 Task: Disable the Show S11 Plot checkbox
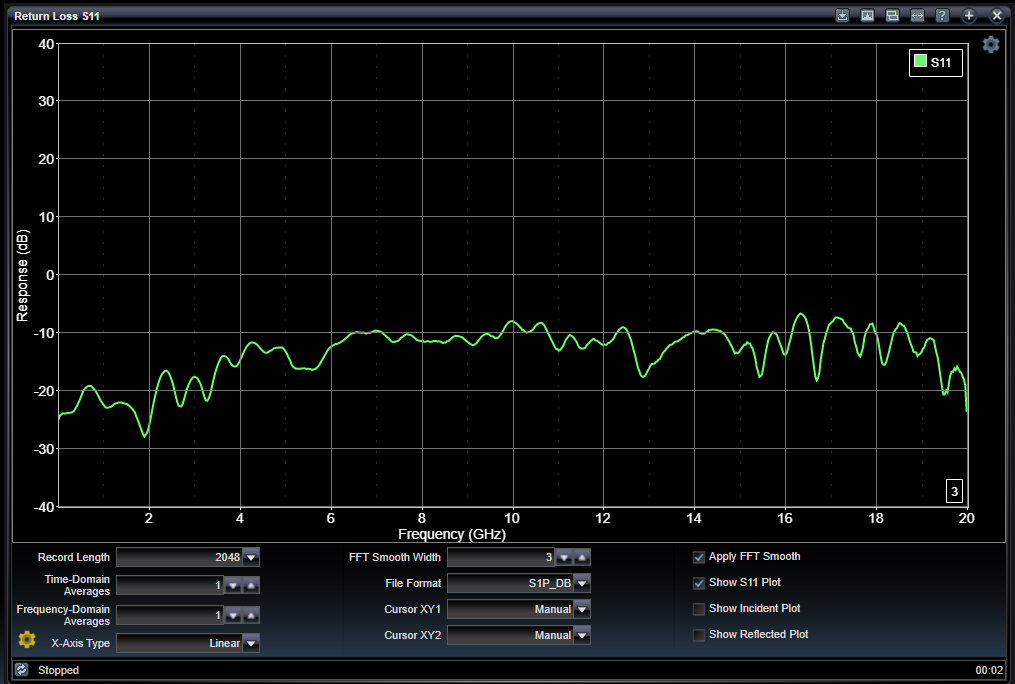[x=699, y=583]
